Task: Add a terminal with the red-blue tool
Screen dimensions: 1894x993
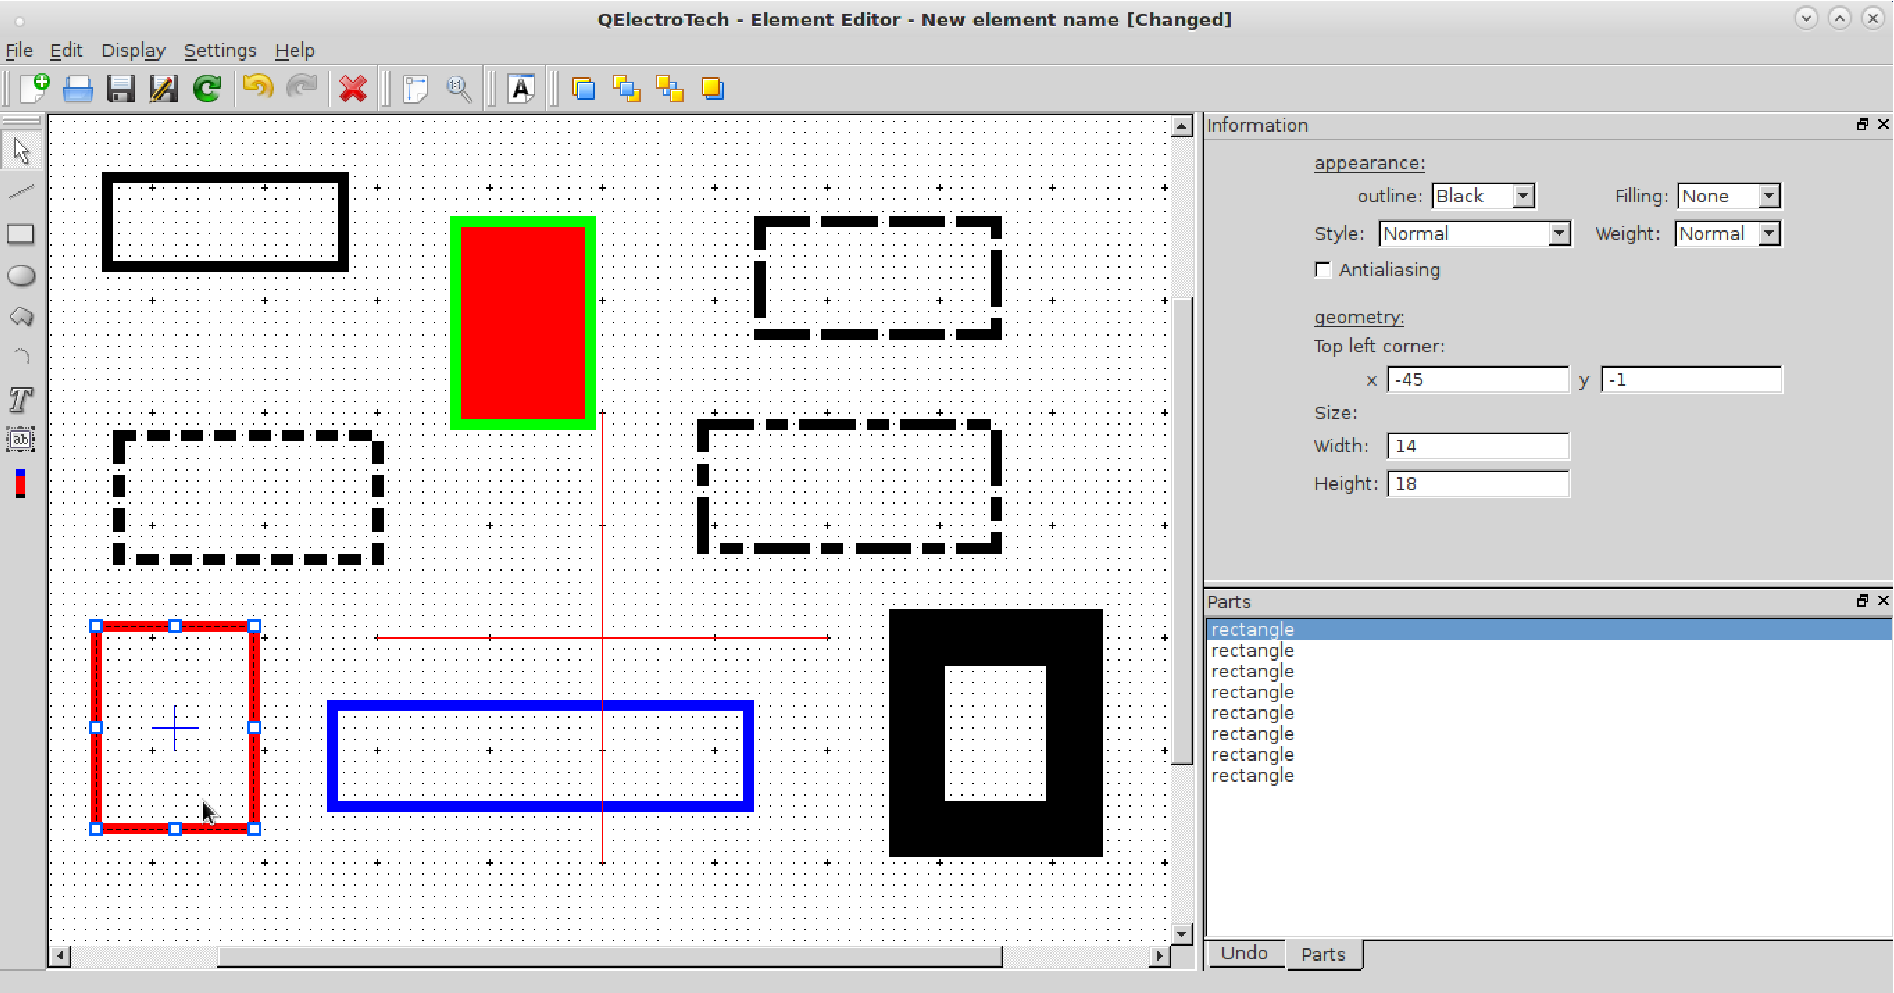Action: [20, 483]
